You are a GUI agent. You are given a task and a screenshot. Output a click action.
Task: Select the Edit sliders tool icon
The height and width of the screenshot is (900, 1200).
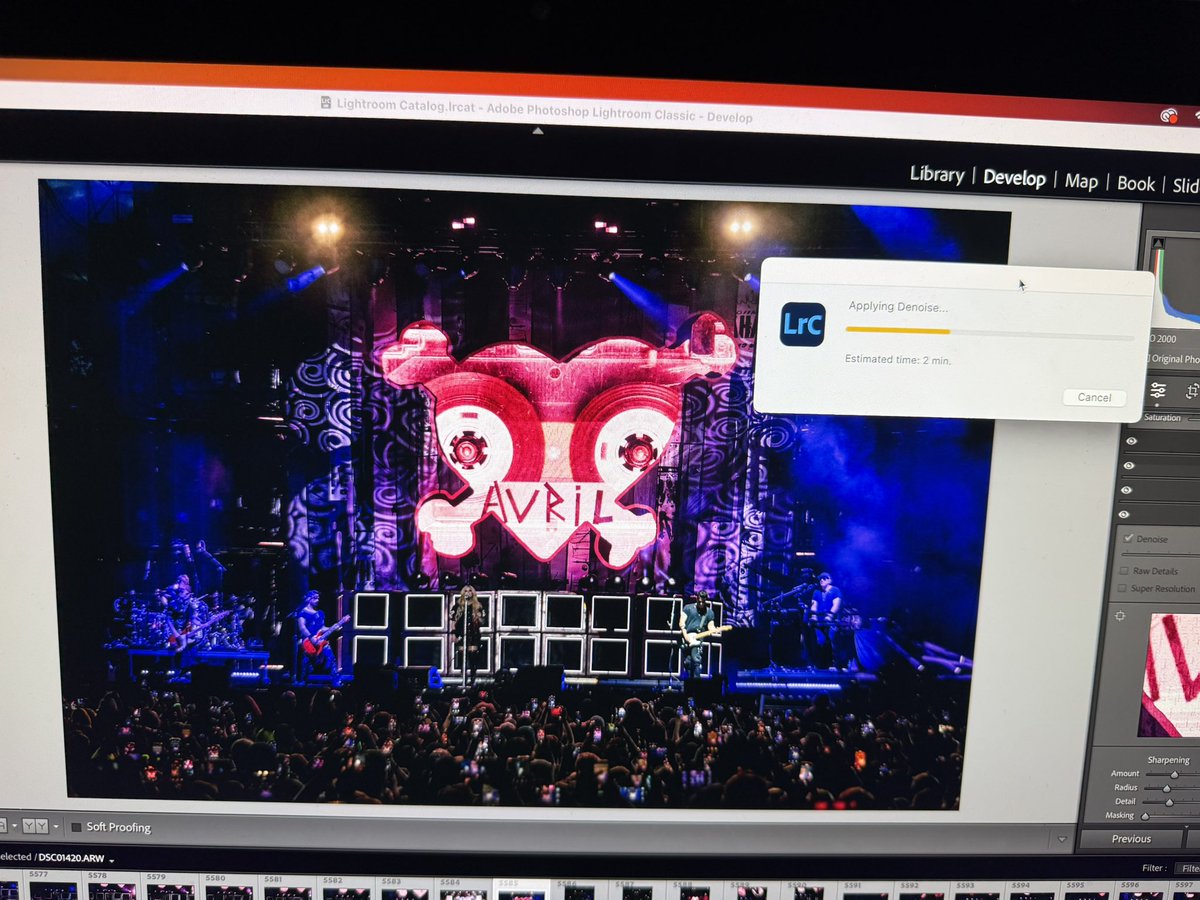point(1158,391)
